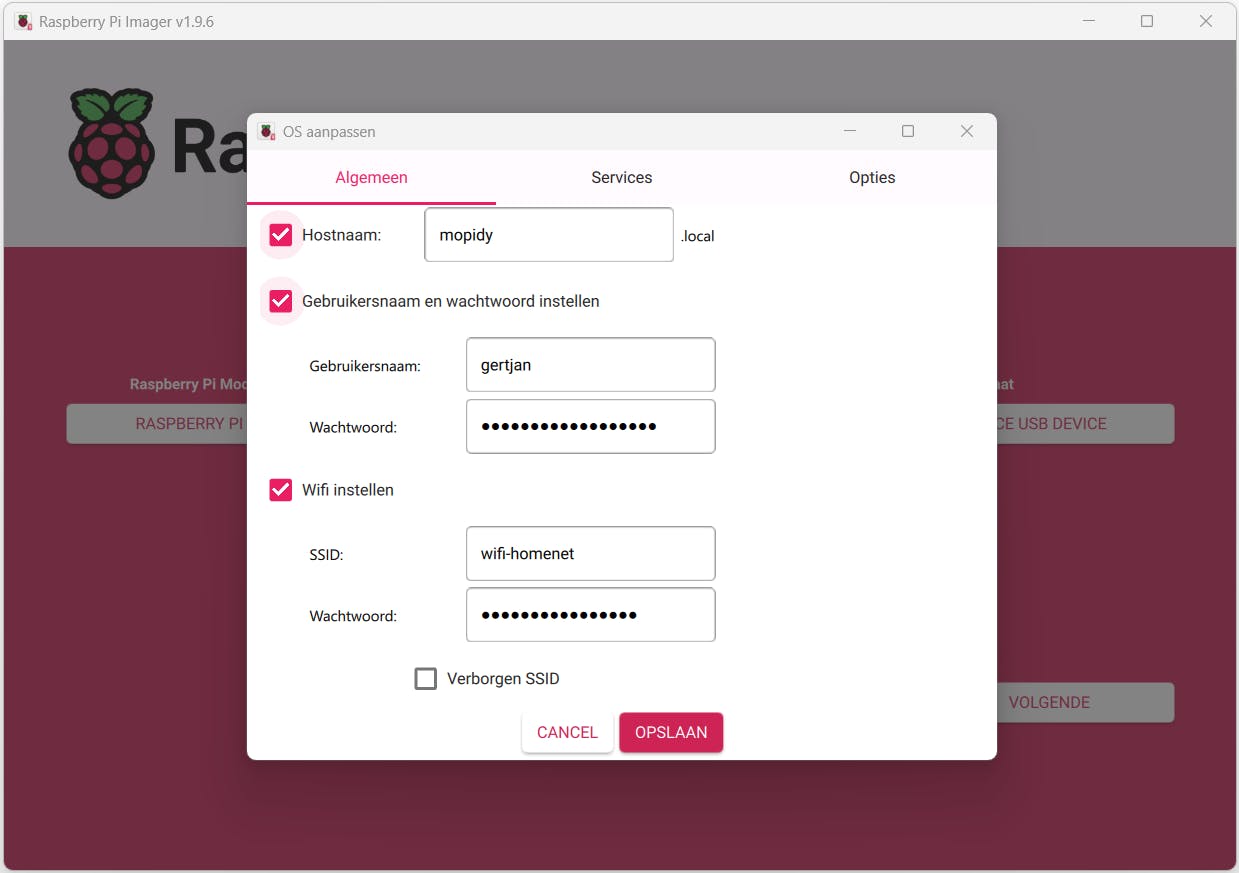Image resolution: width=1239 pixels, height=873 pixels.
Task: Save settings with the OPSLAAN button
Action: [671, 732]
